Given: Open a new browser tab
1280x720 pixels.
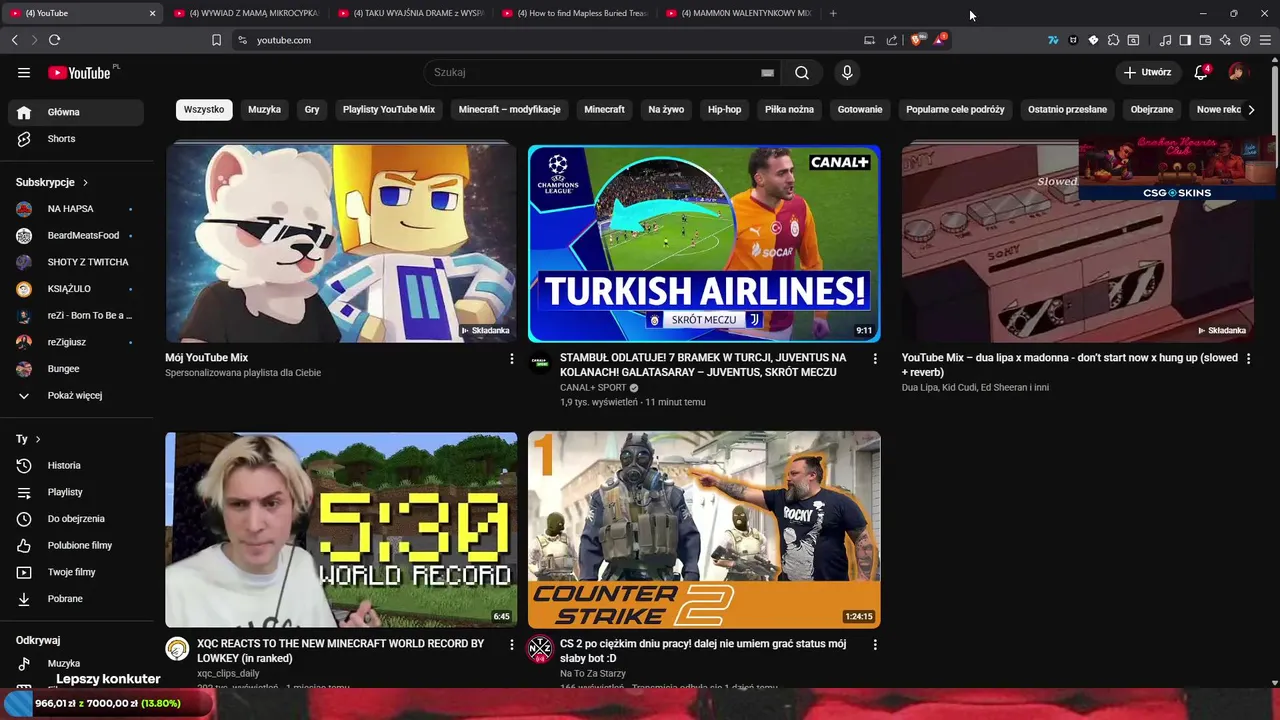Looking at the screenshot, I should (x=833, y=13).
